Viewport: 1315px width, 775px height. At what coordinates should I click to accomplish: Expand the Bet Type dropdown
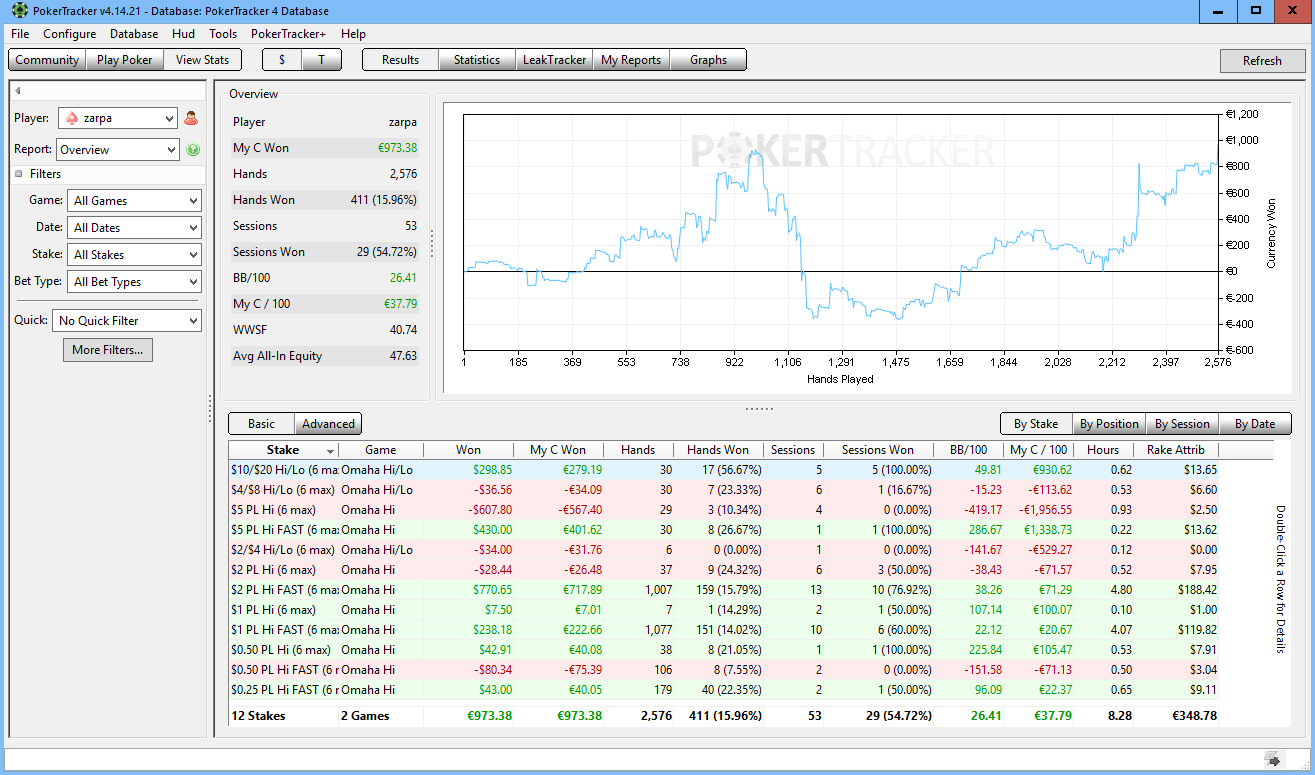pyautogui.click(x=134, y=282)
